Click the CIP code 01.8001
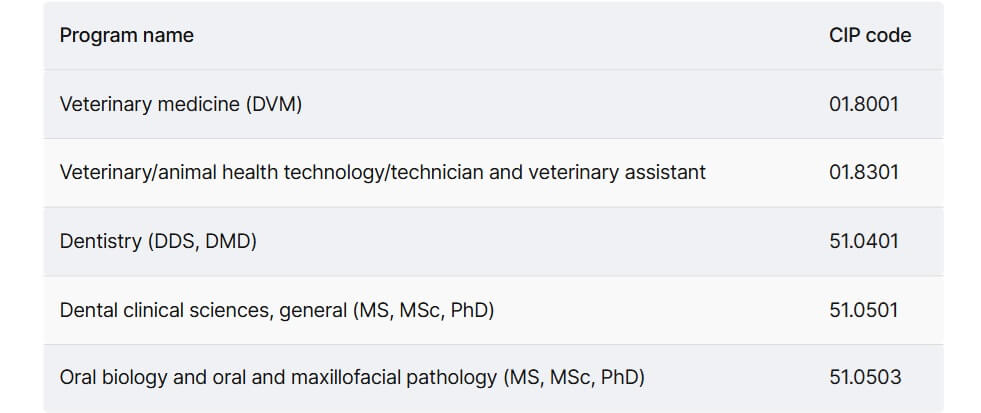The image size is (981, 413). click(x=864, y=104)
